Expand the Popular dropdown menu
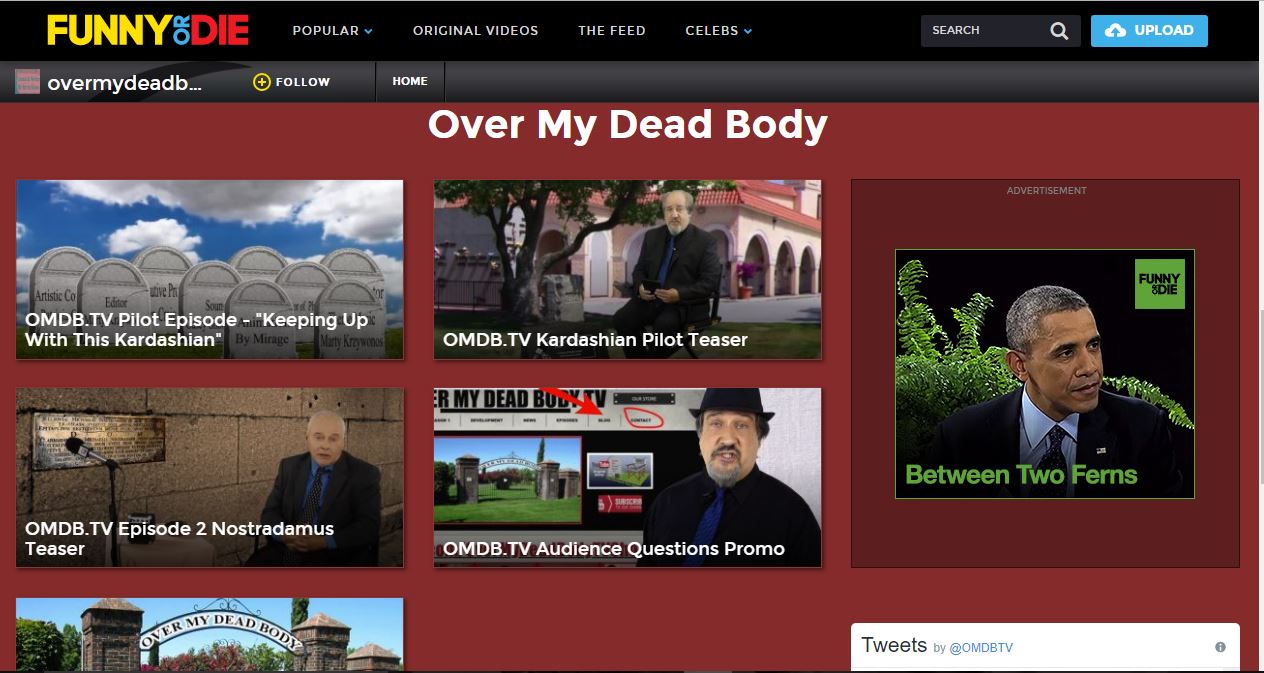Image resolution: width=1264 pixels, height=673 pixels. point(332,31)
